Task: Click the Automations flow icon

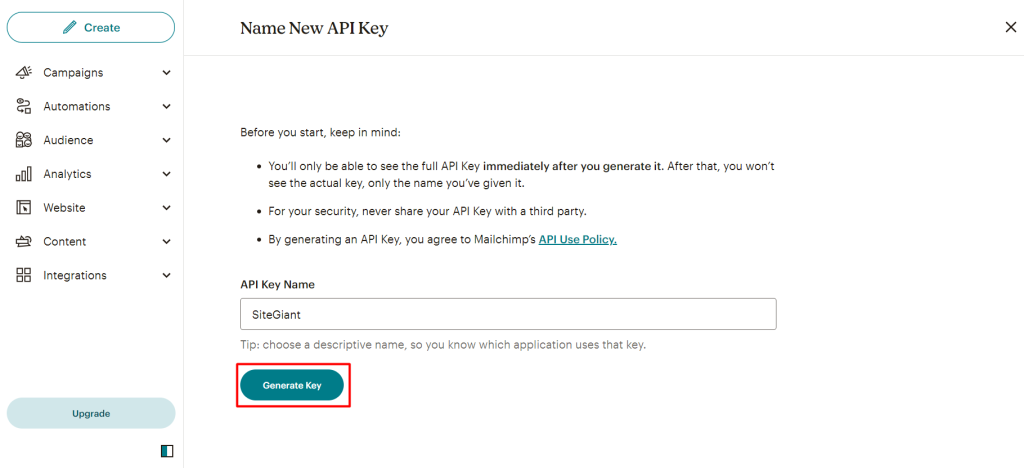Action: (x=24, y=106)
